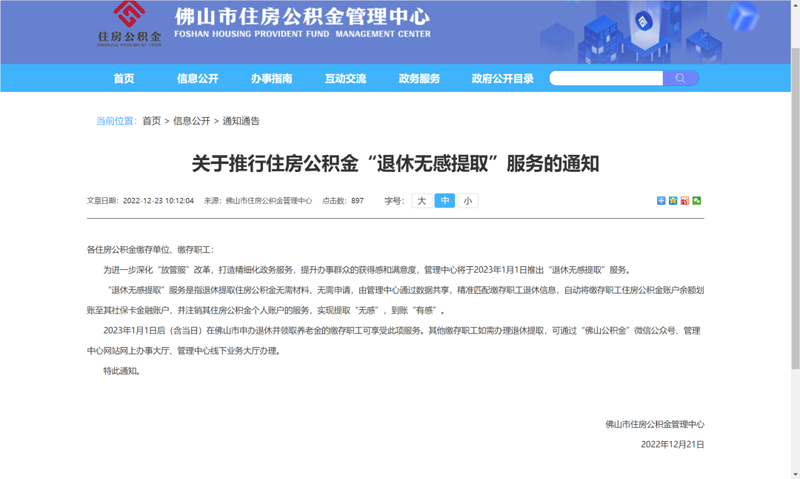
Task: Open 政府公开目录 in navigation bar
Action: pyautogui.click(x=503, y=79)
